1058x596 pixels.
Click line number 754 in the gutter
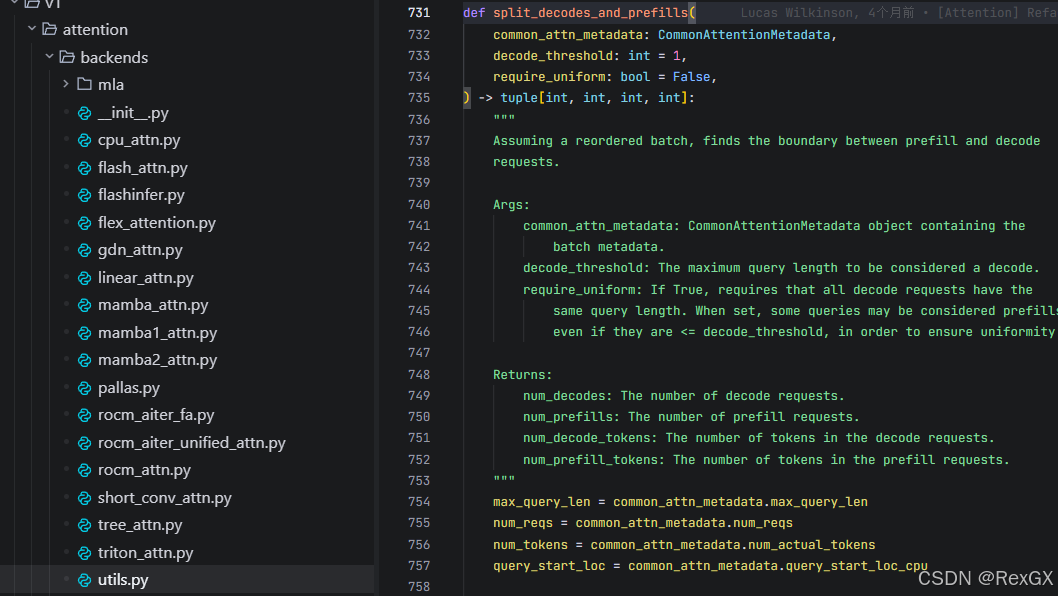click(x=419, y=502)
